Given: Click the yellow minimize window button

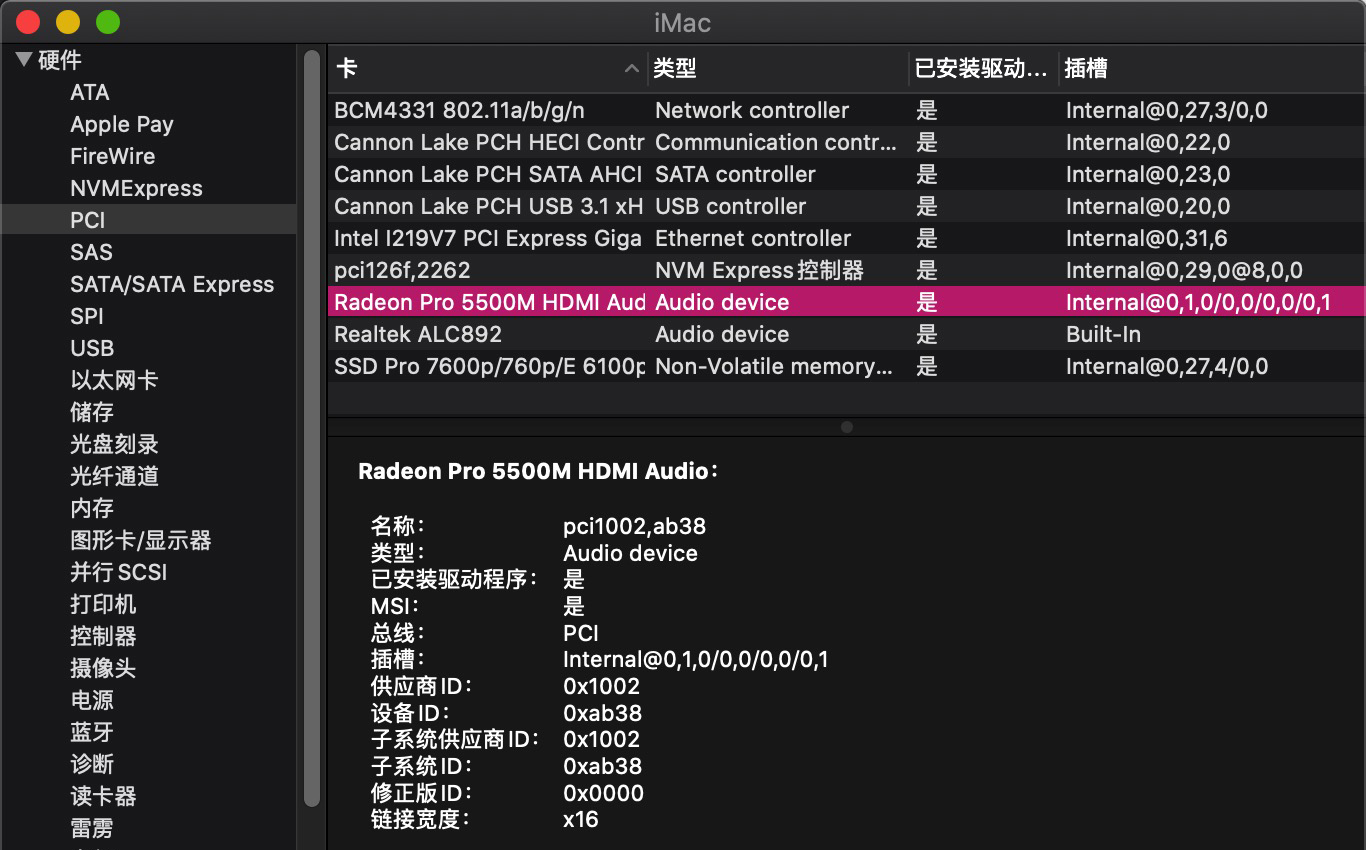Looking at the screenshot, I should (68, 21).
